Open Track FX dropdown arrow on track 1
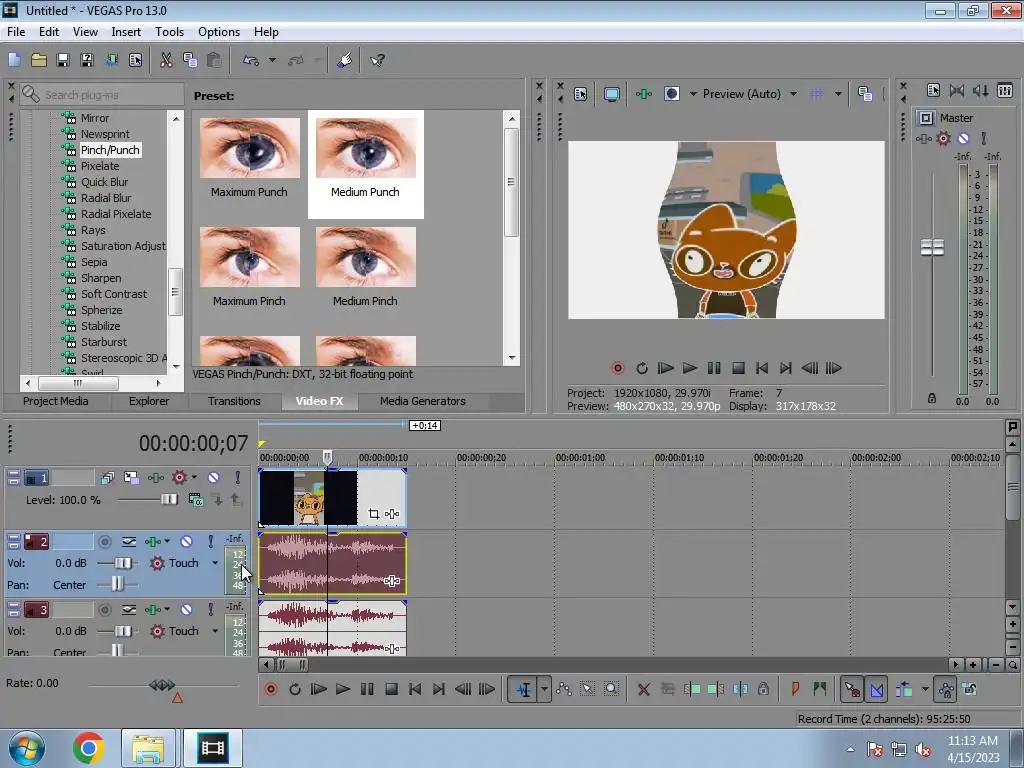 (194, 477)
